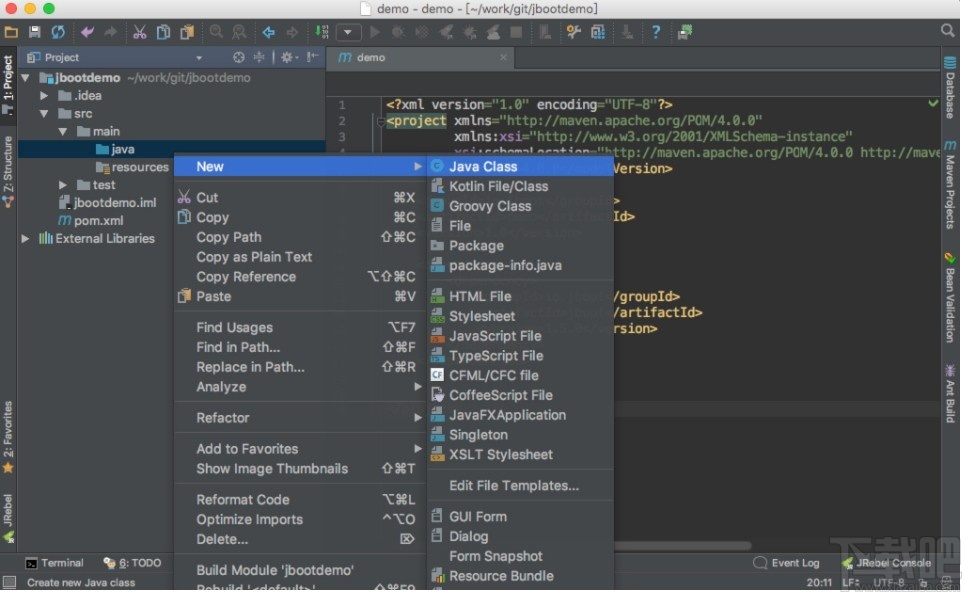Select Java Class from New submenu
This screenshot has height=592, width=964.
point(482,166)
